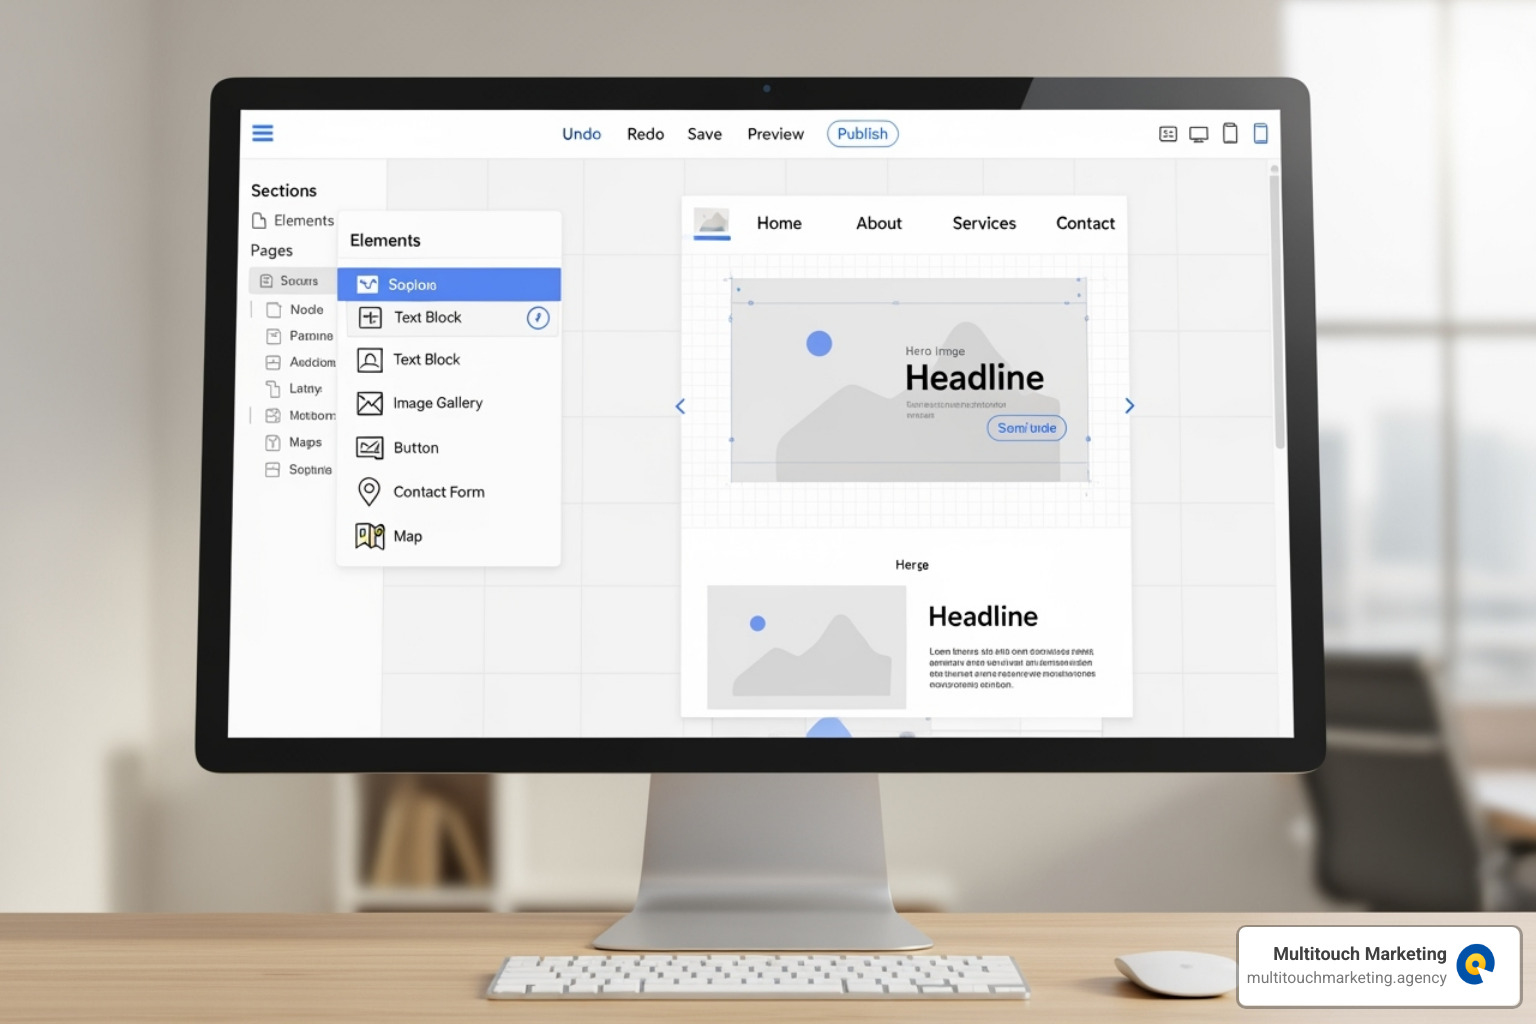1536x1024 pixels.
Task: Click the right carousel arrow on canvas
Action: 1130,406
